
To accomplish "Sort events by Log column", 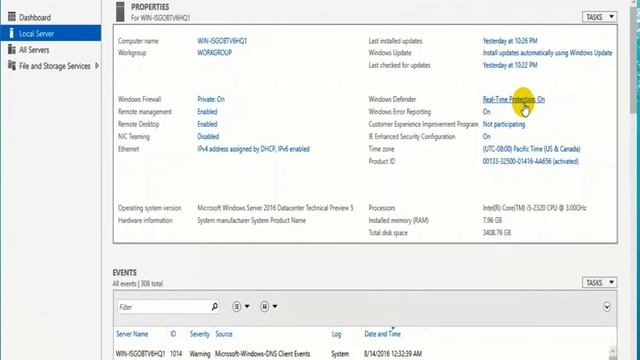I will coord(336,334).
